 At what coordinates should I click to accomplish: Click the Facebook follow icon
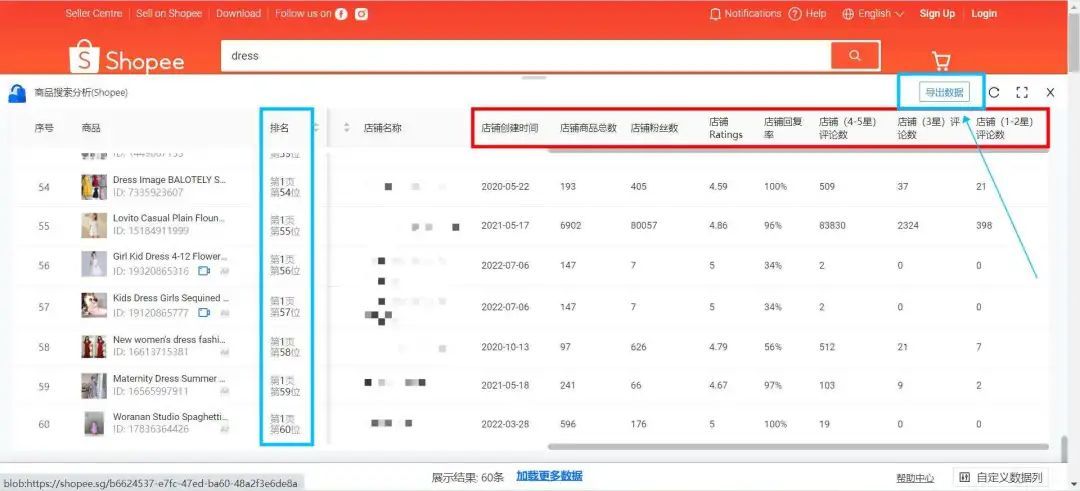point(342,14)
